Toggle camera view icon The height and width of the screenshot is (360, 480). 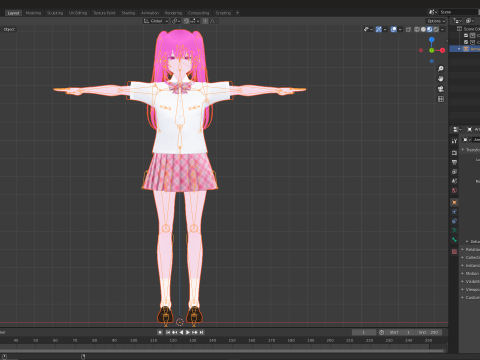(441, 89)
